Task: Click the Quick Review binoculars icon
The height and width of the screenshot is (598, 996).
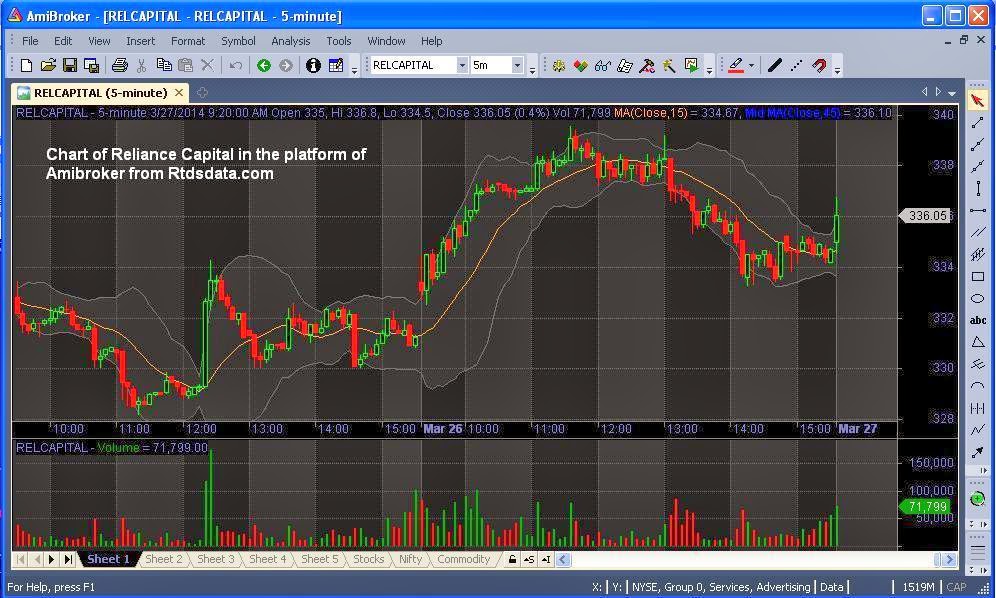Action: (602, 65)
